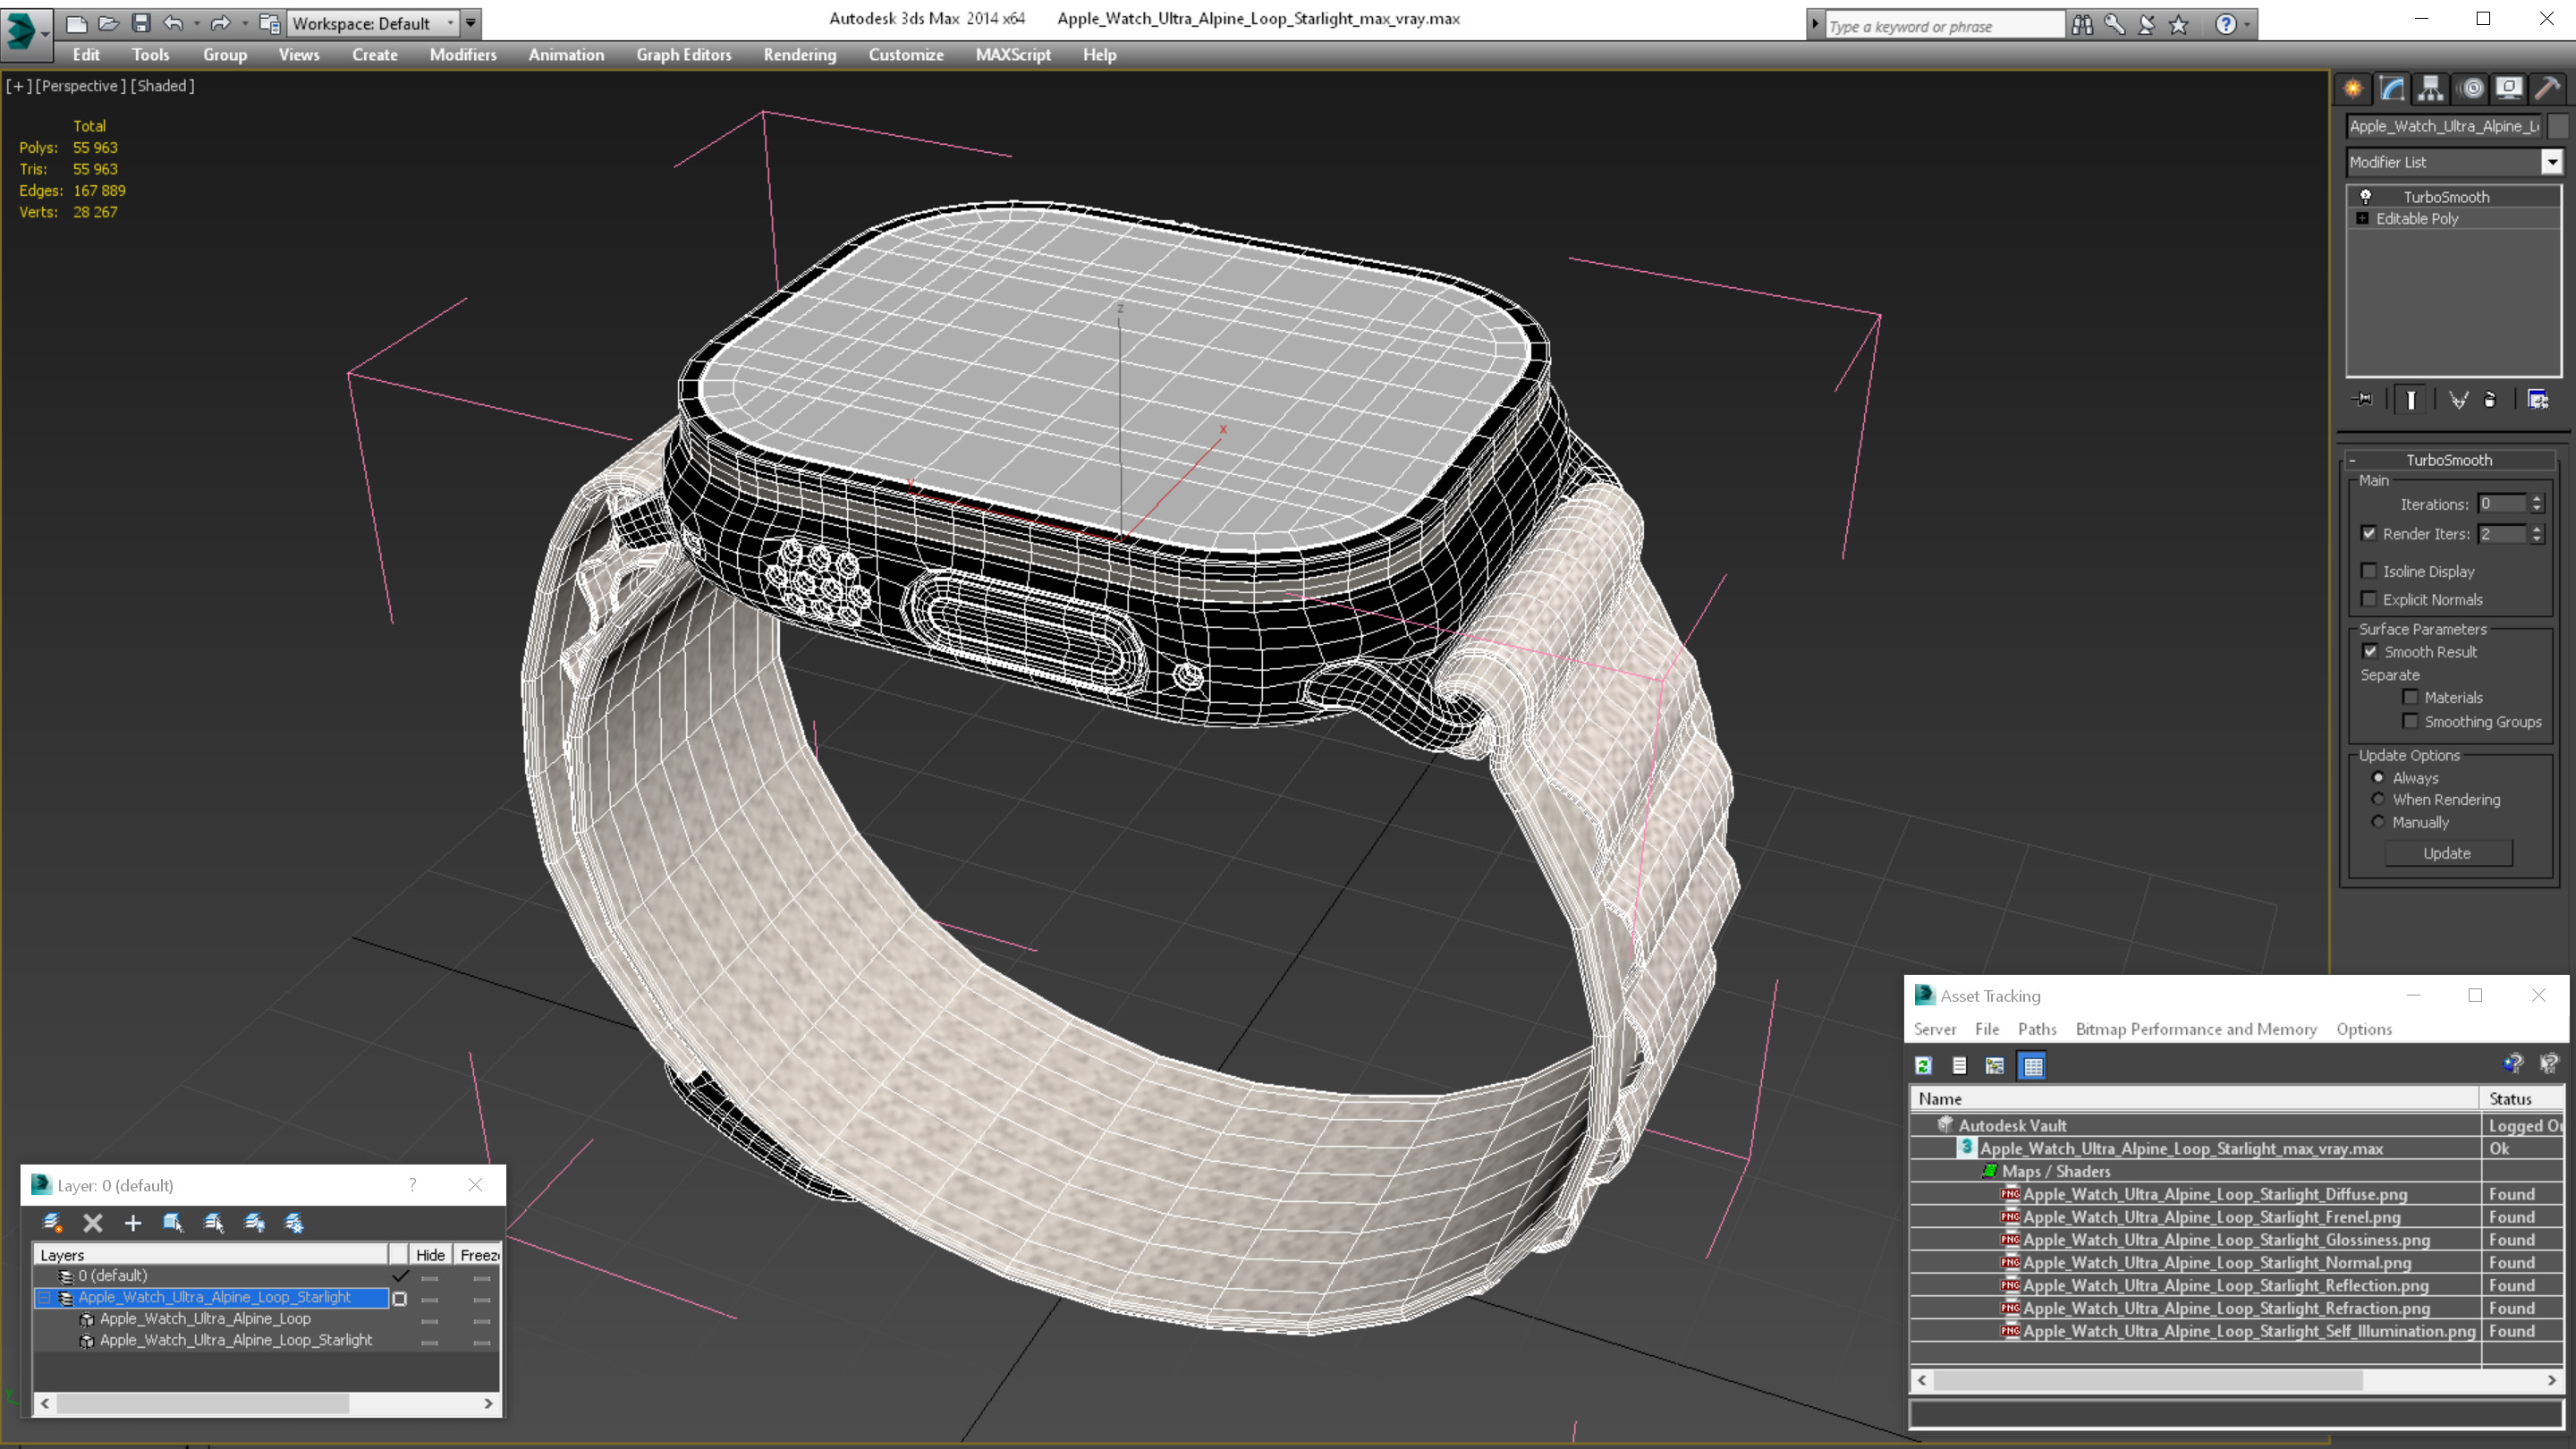
Task: Enable Explicit Normals checkbox
Action: [x=2368, y=599]
